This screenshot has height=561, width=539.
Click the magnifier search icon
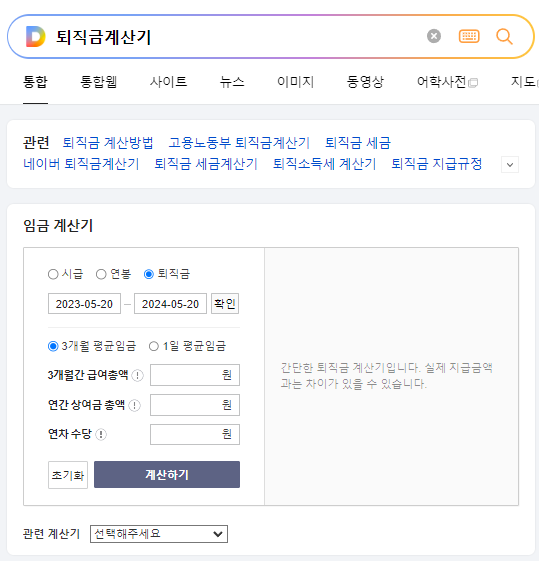point(504,36)
